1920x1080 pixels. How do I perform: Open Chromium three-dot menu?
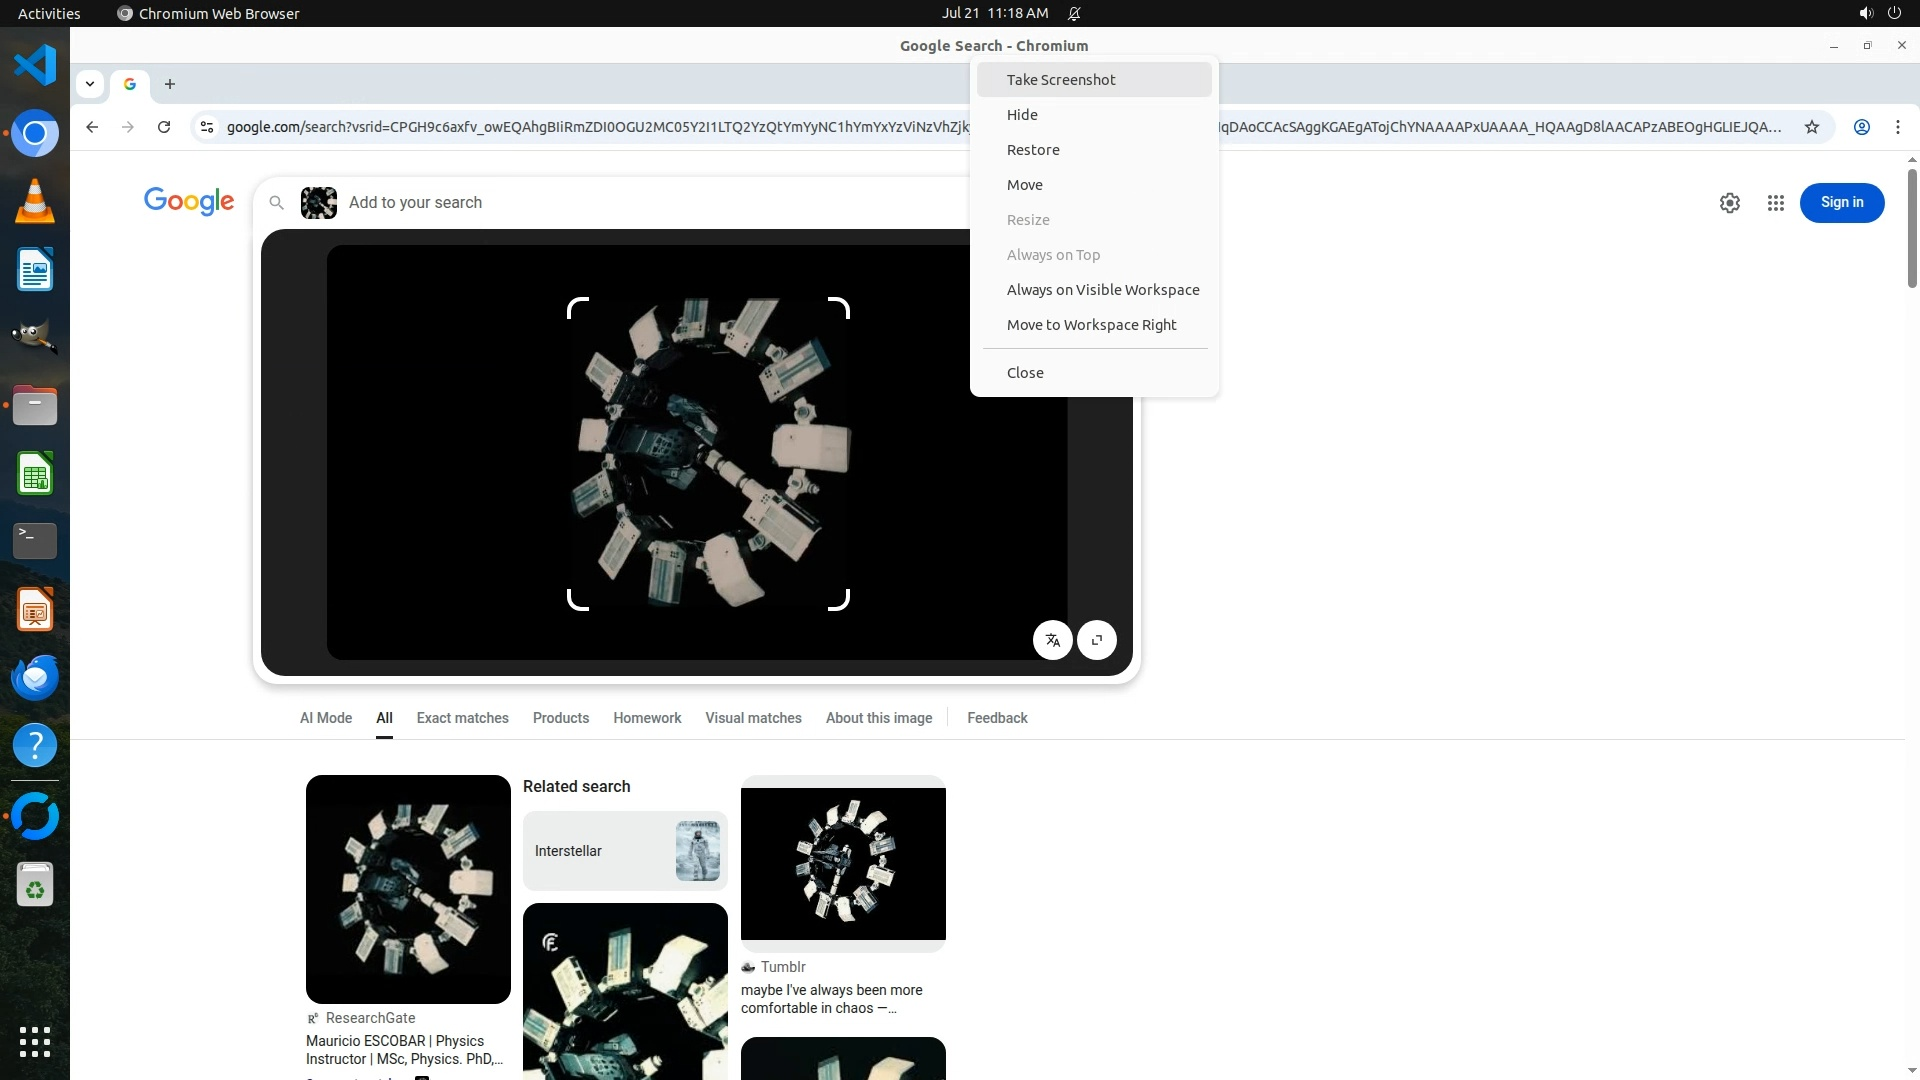(1897, 127)
